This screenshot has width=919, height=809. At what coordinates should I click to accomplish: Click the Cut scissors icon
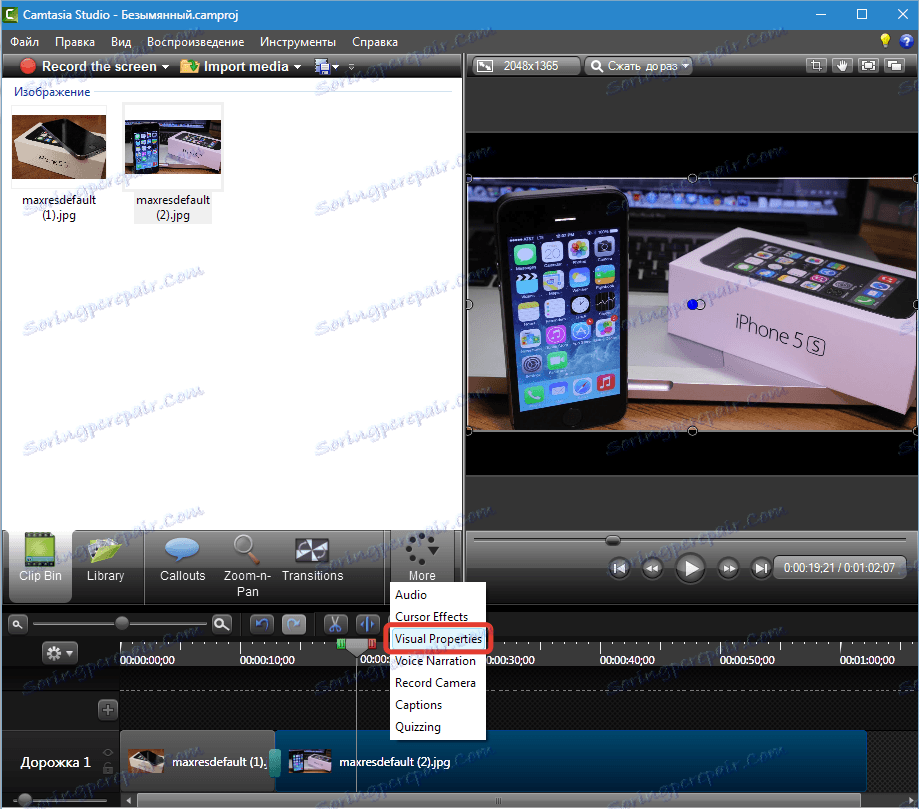pos(335,624)
